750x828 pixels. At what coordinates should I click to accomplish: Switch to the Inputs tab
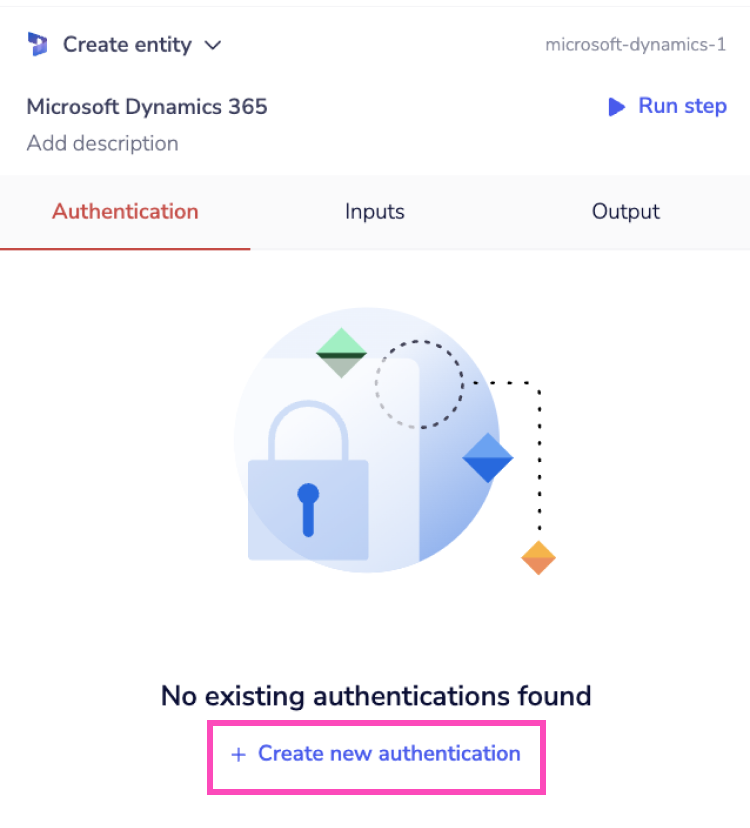tap(374, 211)
